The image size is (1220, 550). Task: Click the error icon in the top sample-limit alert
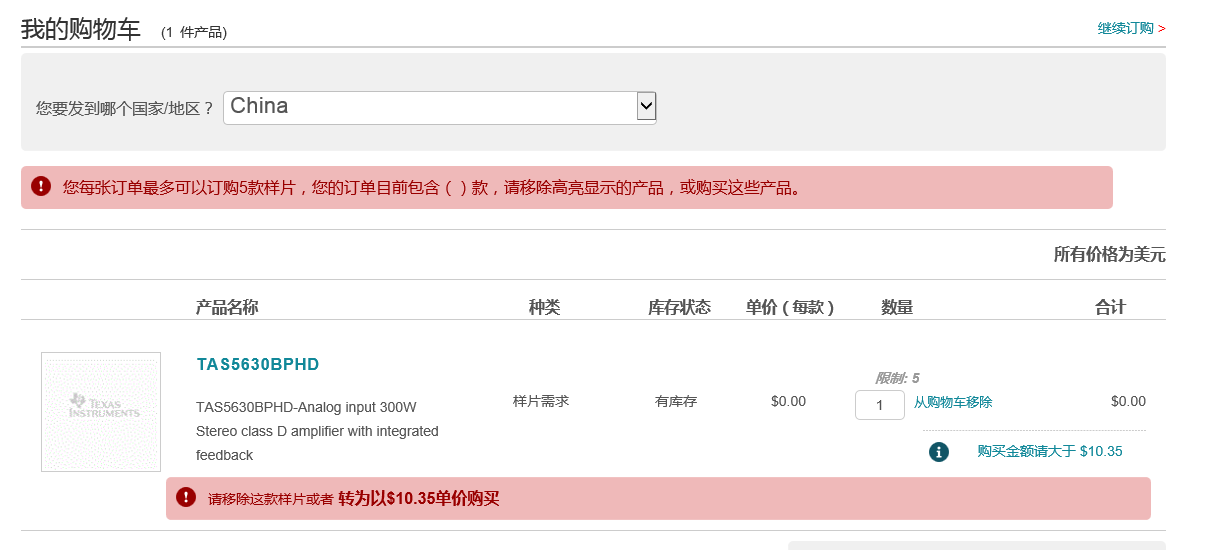coord(41,186)
